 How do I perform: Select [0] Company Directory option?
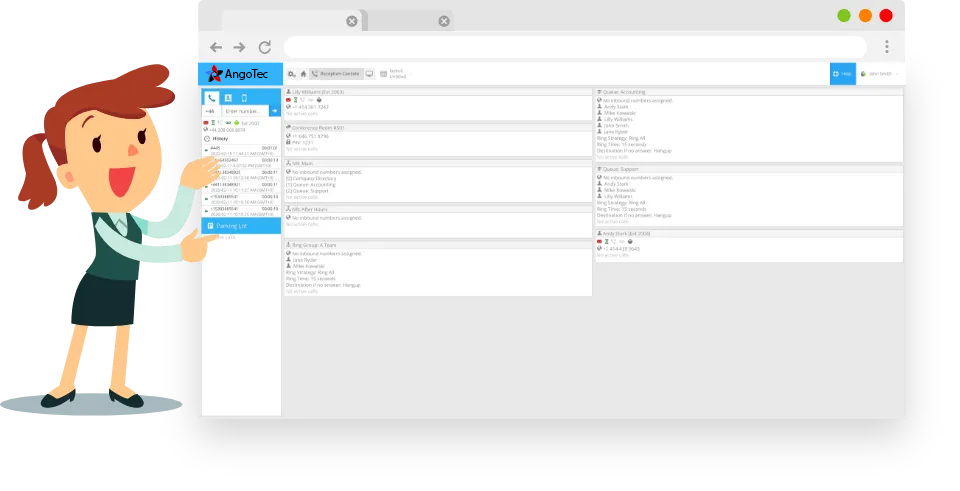(x=311, y=178)
